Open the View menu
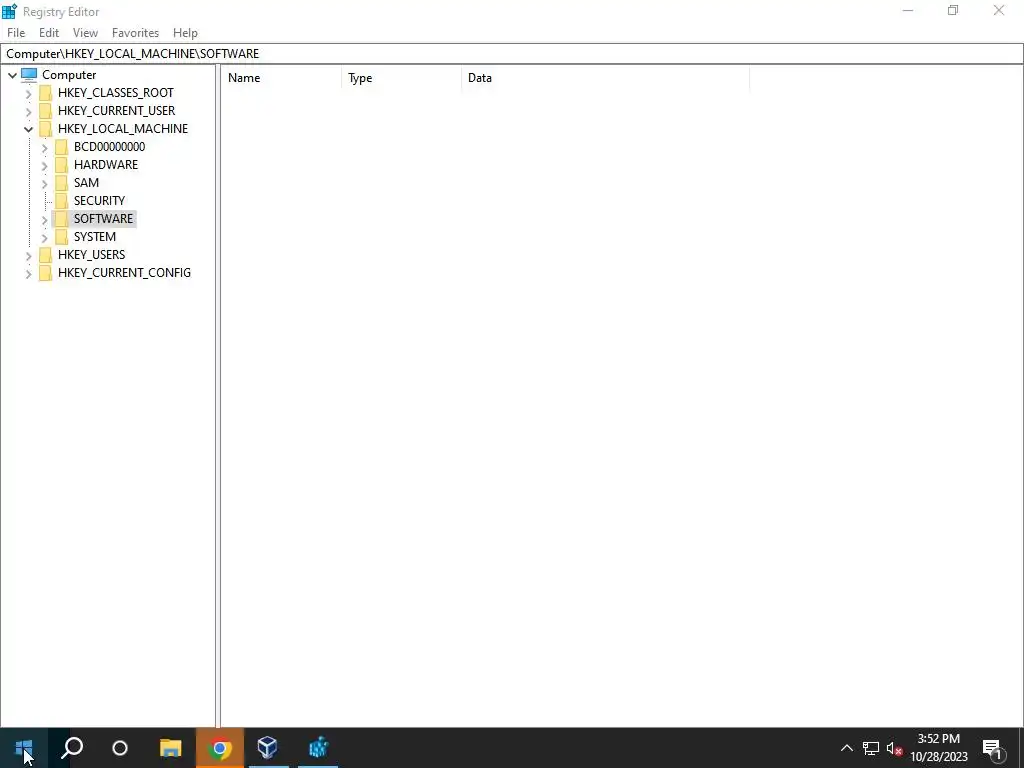The width and height of the screenshot is (1024, 768). (x=85, y=33)
